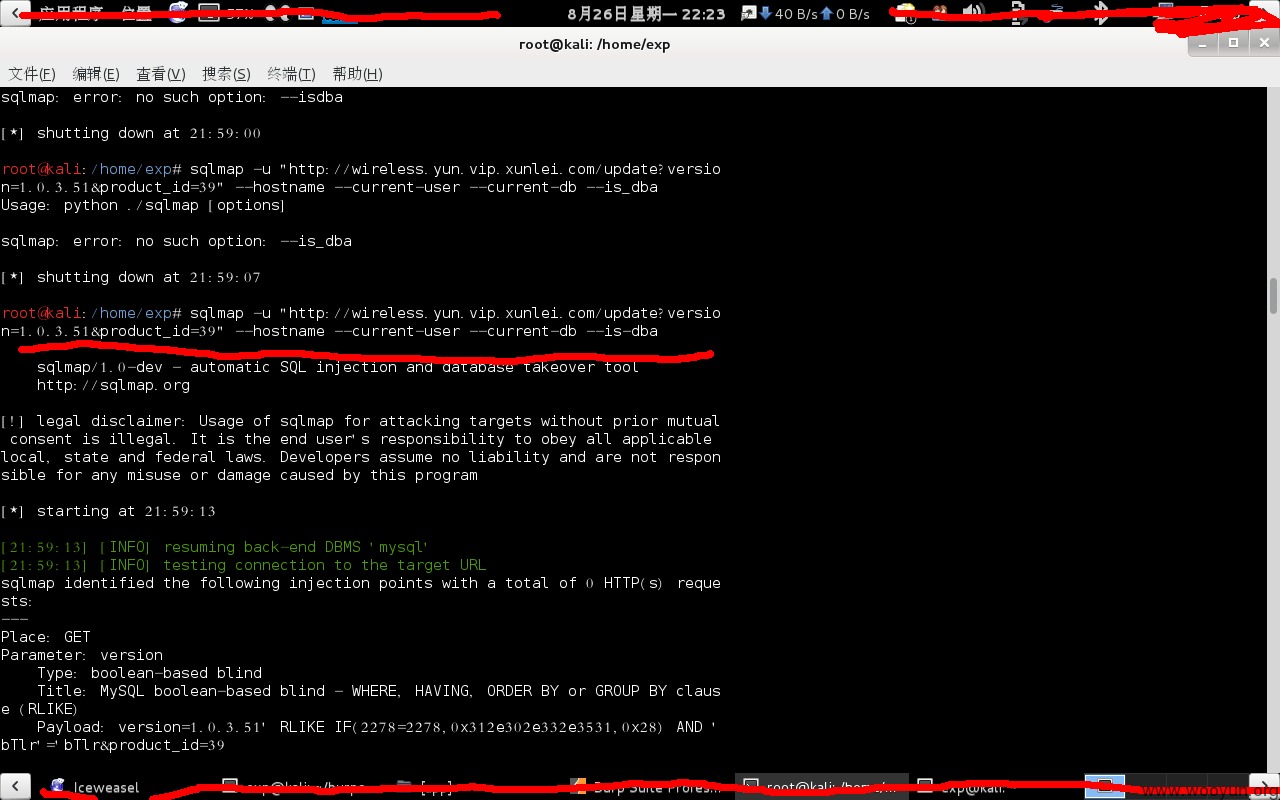Click the bottom taskbar left arrow button
The width and height of the screenshot is (1280, 800).
(15, 786)
